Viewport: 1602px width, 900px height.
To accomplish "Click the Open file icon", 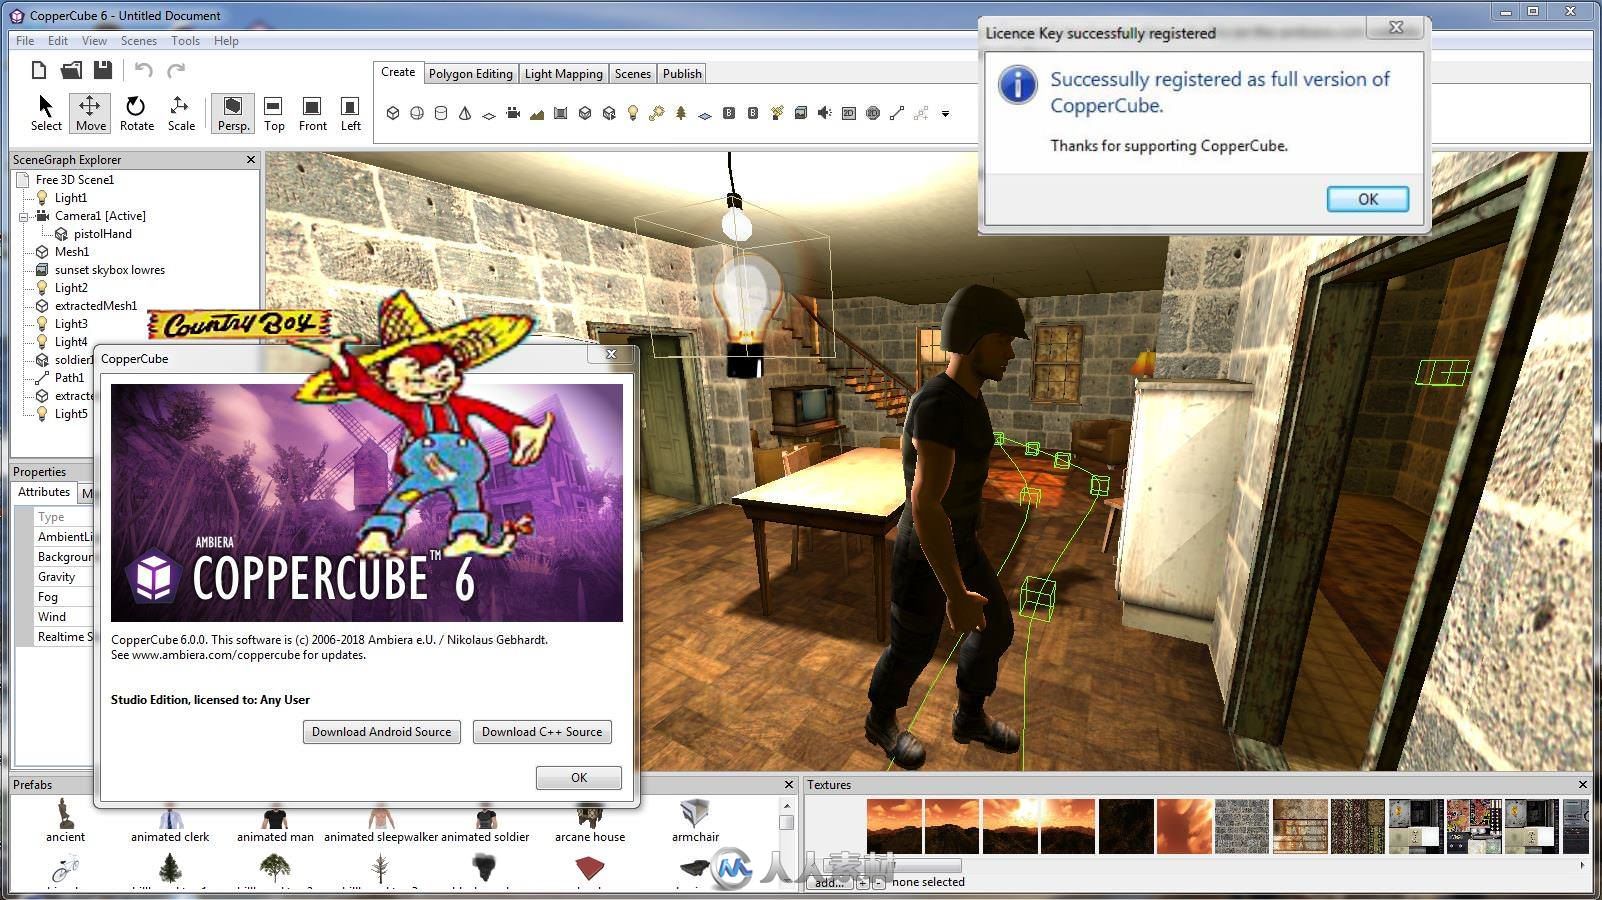I will [x=71, y=70].
